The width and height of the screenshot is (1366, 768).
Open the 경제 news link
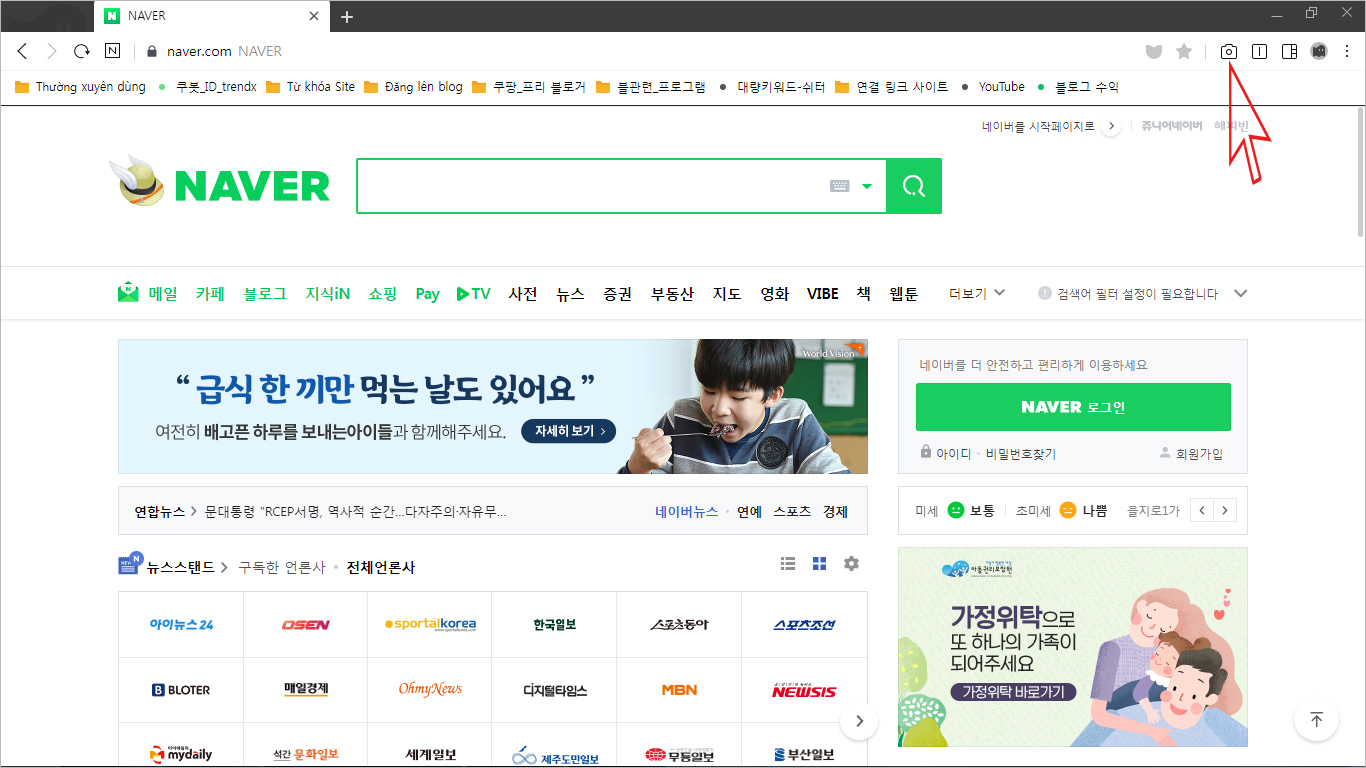(x=835, y=511)
